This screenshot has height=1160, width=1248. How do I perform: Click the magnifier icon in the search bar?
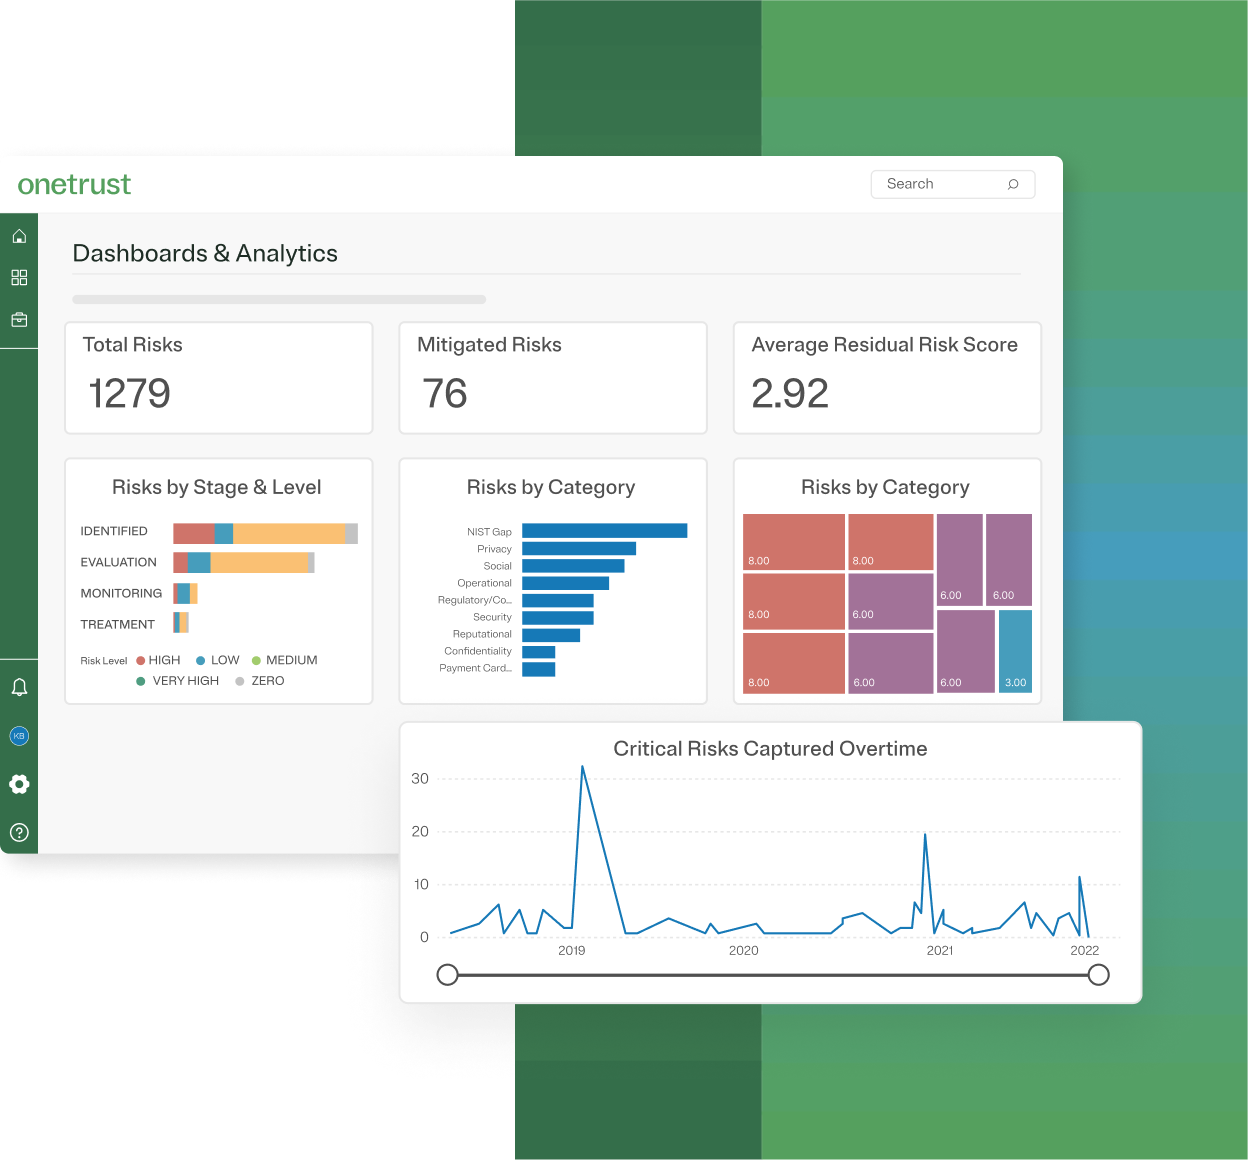click(1013, 184)
